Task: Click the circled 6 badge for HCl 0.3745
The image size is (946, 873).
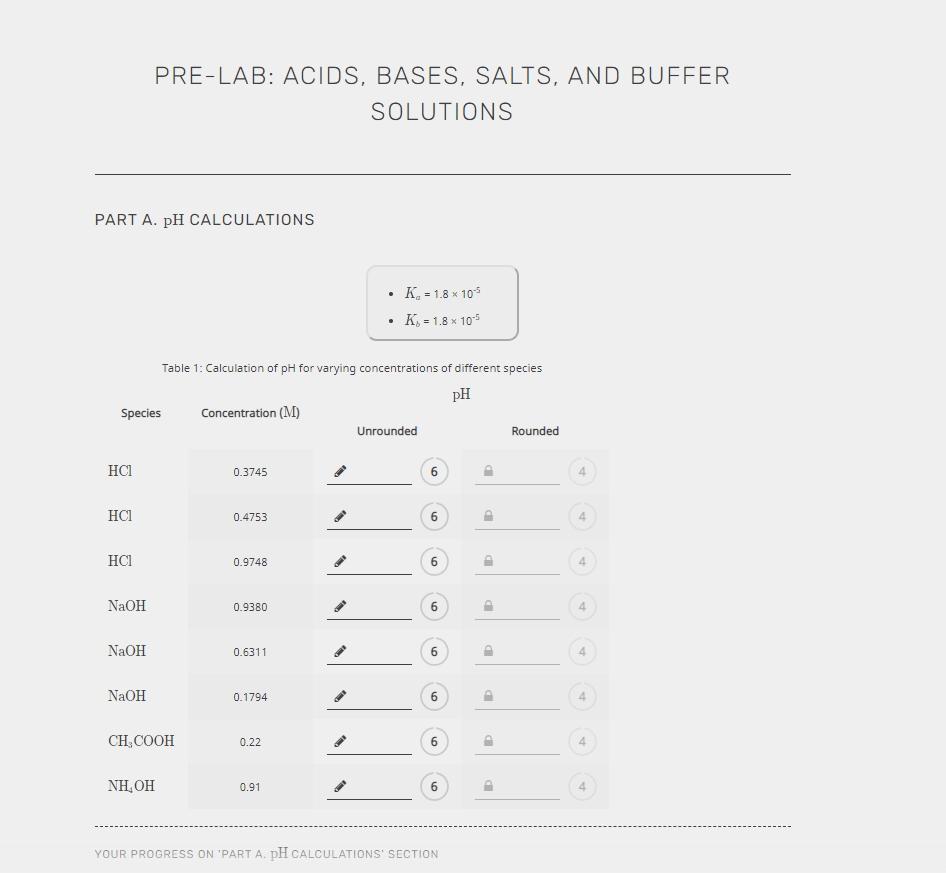Action: click(x=434, y=471)
